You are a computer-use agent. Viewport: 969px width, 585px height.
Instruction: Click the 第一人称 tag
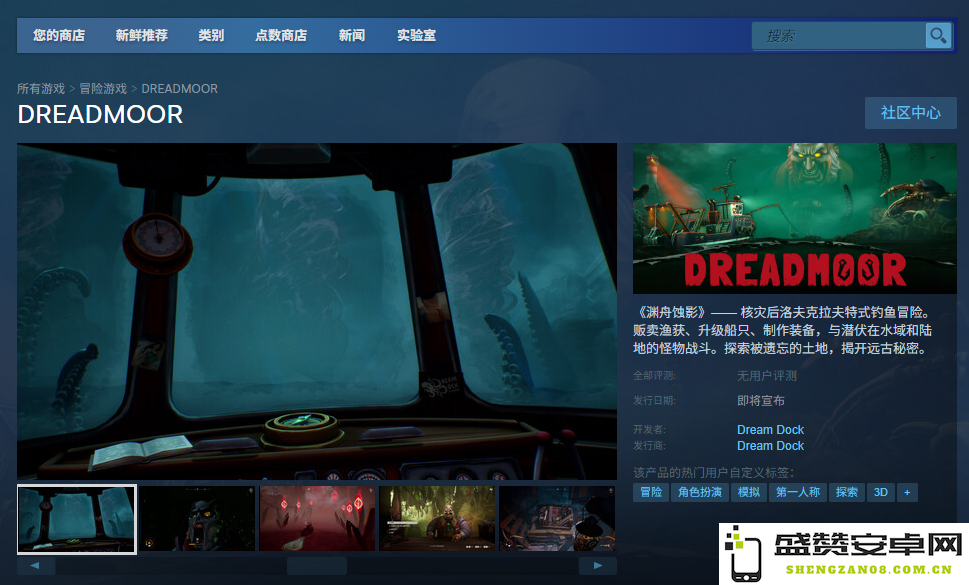coord(798,492)
